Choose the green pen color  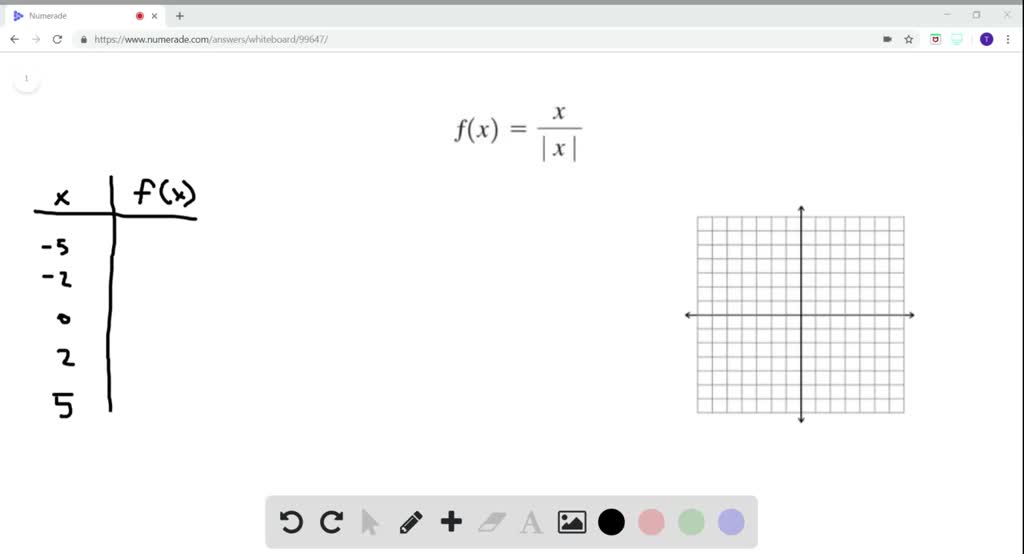[x=691, y=522]
